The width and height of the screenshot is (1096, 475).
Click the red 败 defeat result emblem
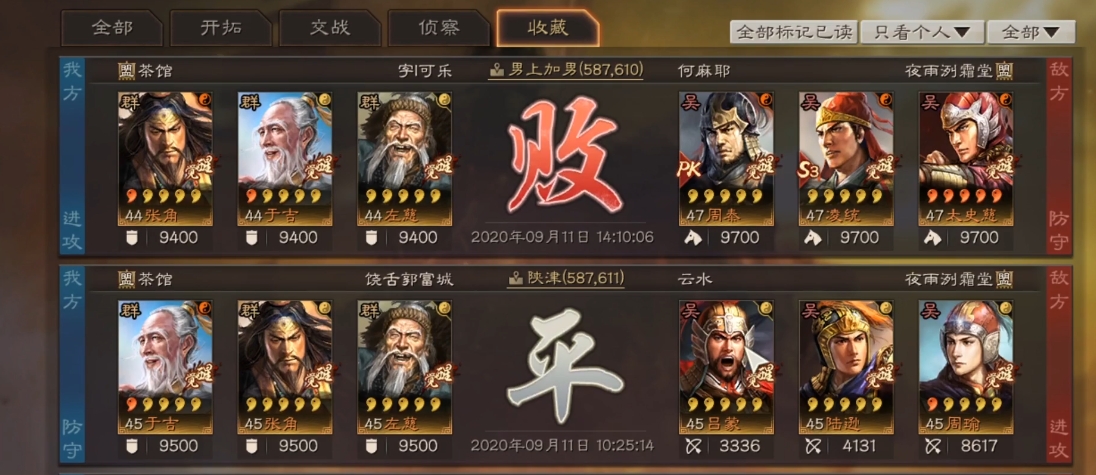563,154
